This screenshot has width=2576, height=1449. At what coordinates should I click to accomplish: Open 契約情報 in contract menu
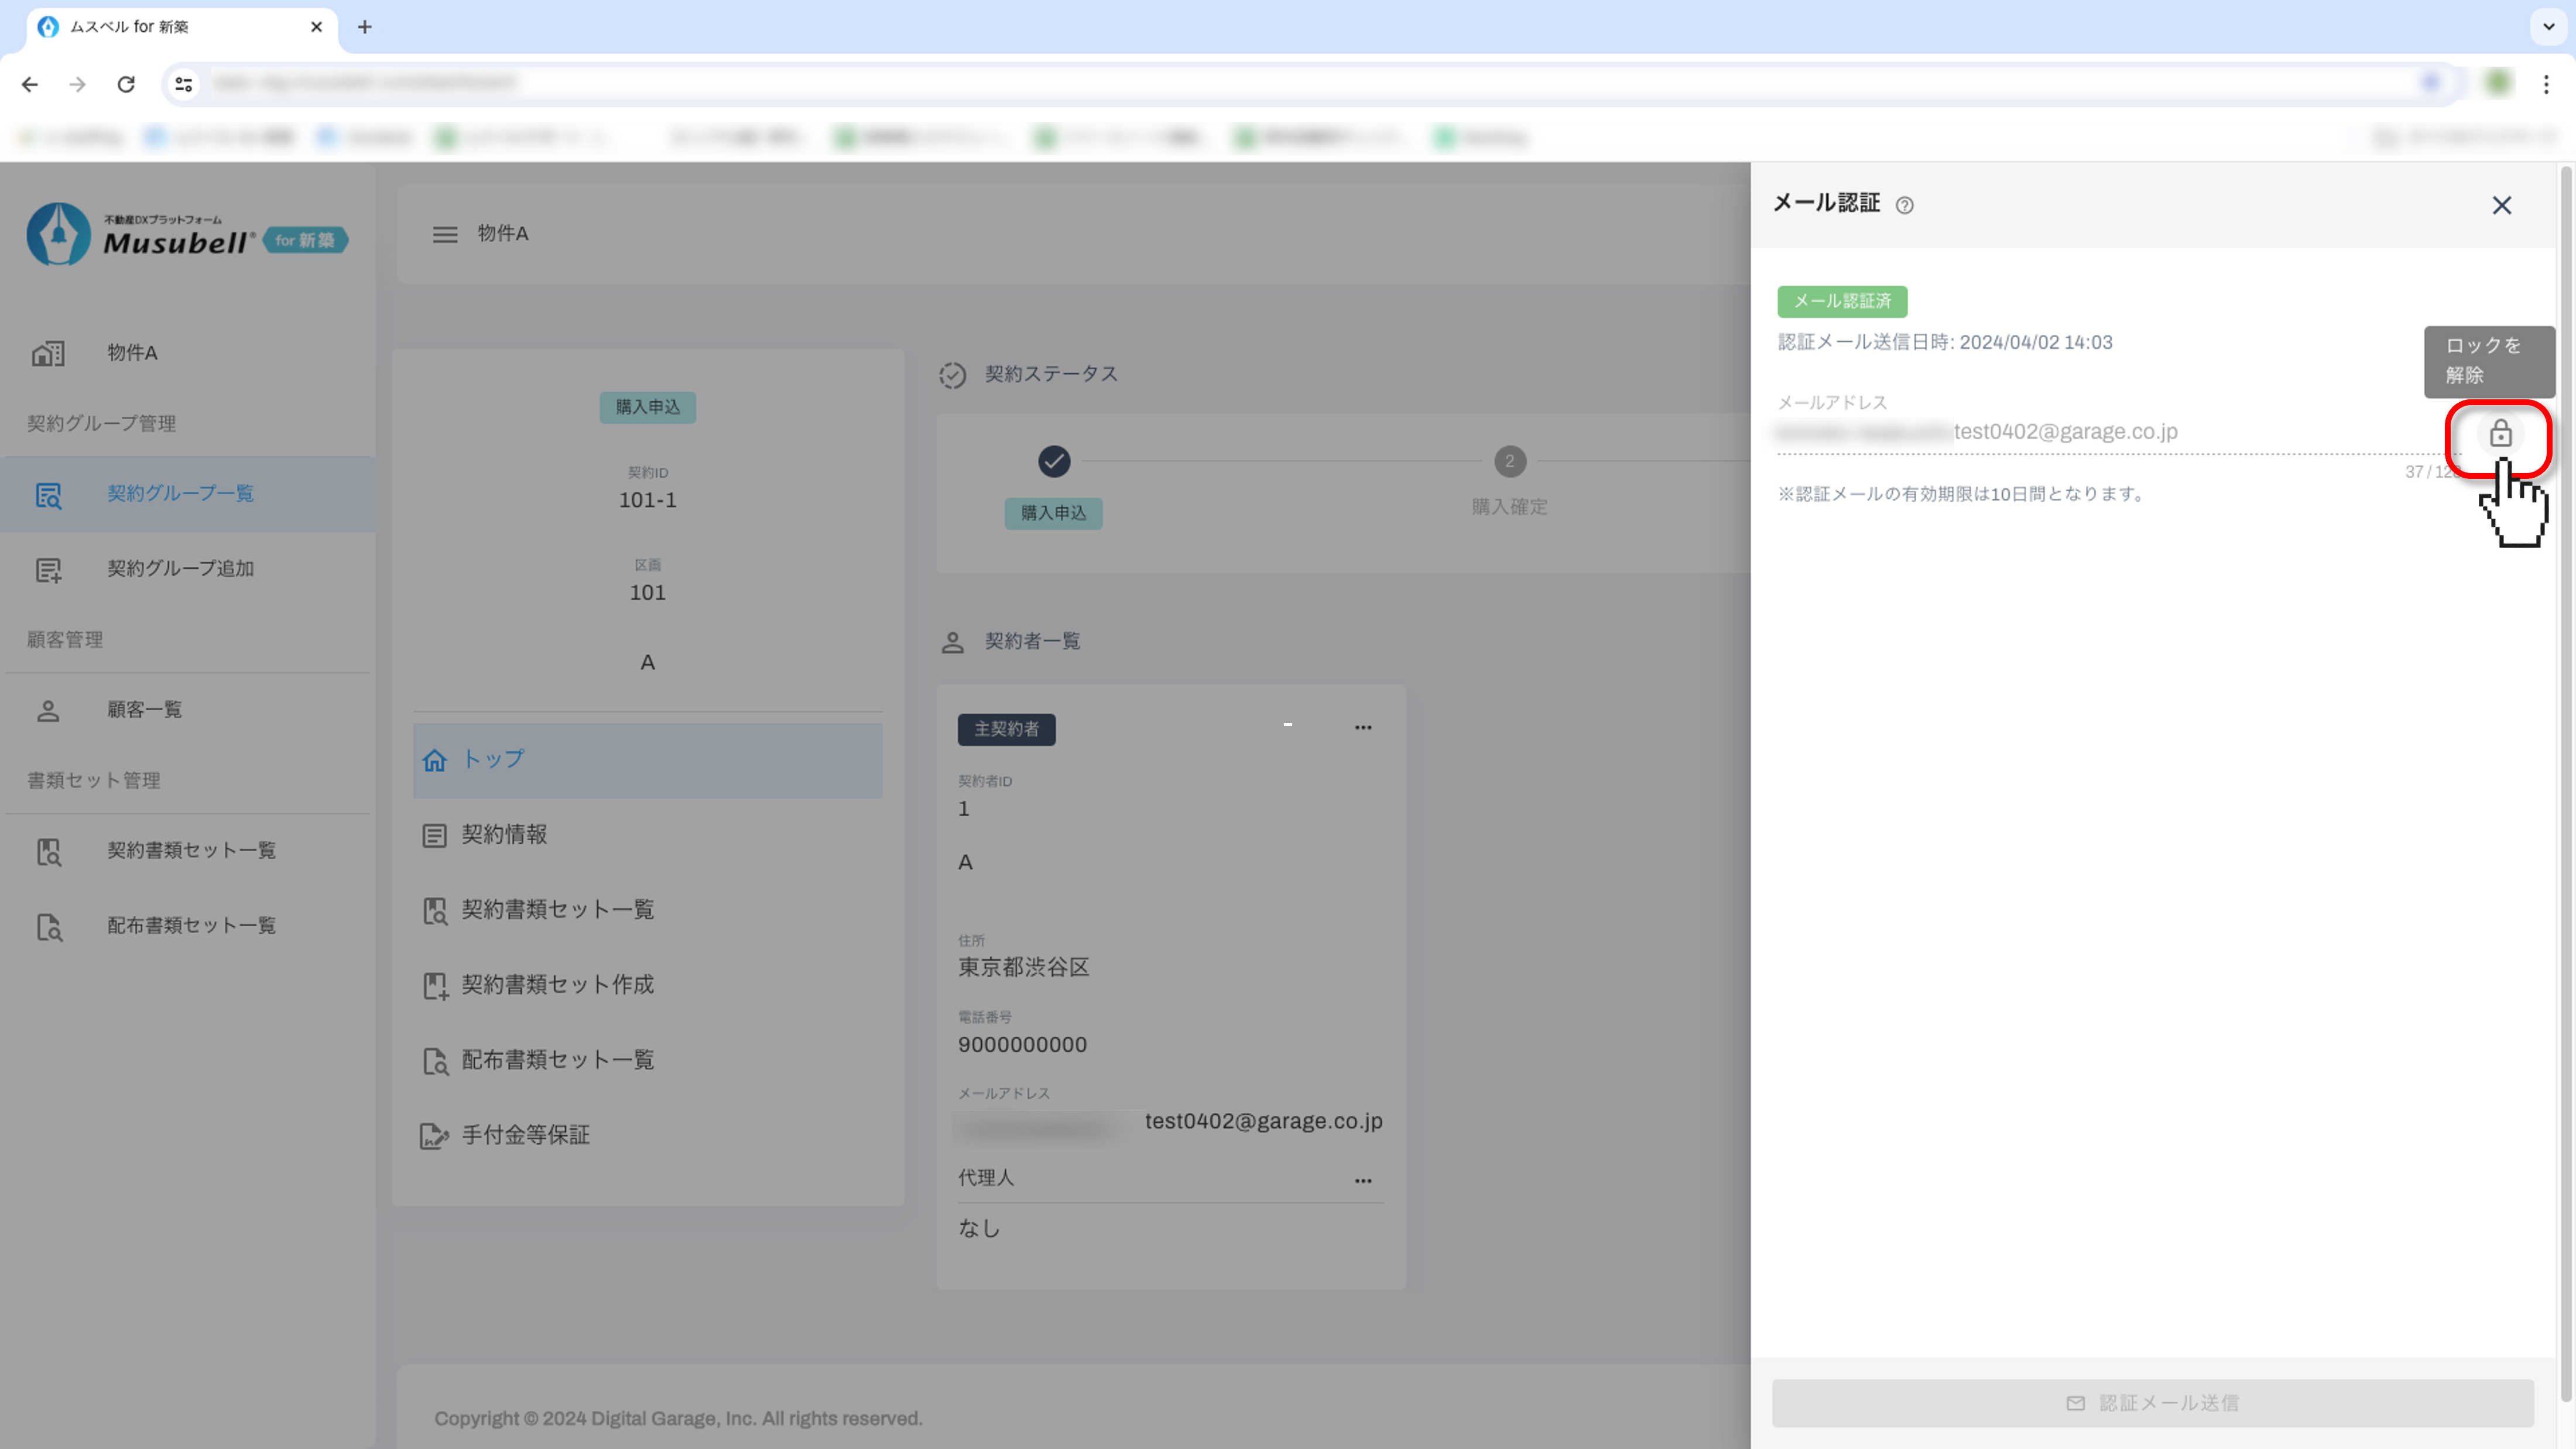503,835
